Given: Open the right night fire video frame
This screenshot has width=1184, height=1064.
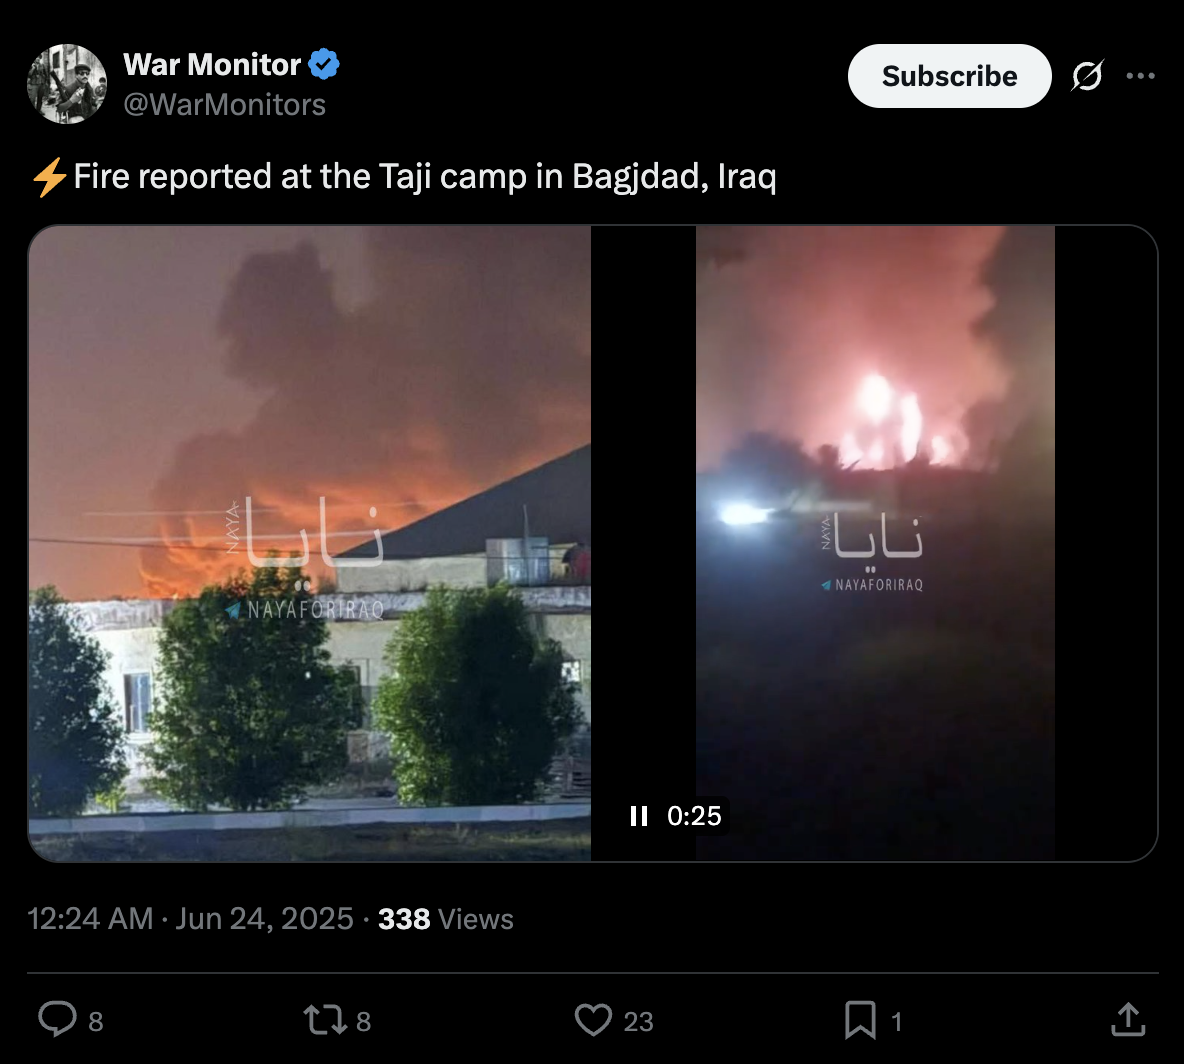Looking at the screenshot, I should pos(875,544).
